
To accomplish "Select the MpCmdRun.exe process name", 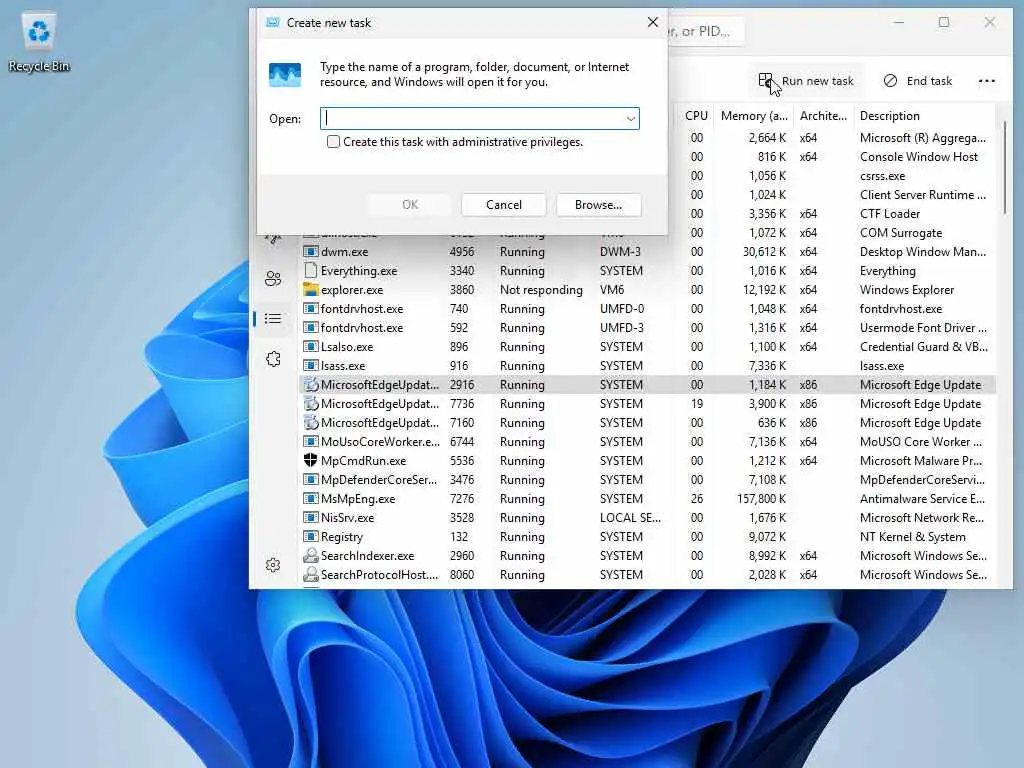I will coord(363,460).
